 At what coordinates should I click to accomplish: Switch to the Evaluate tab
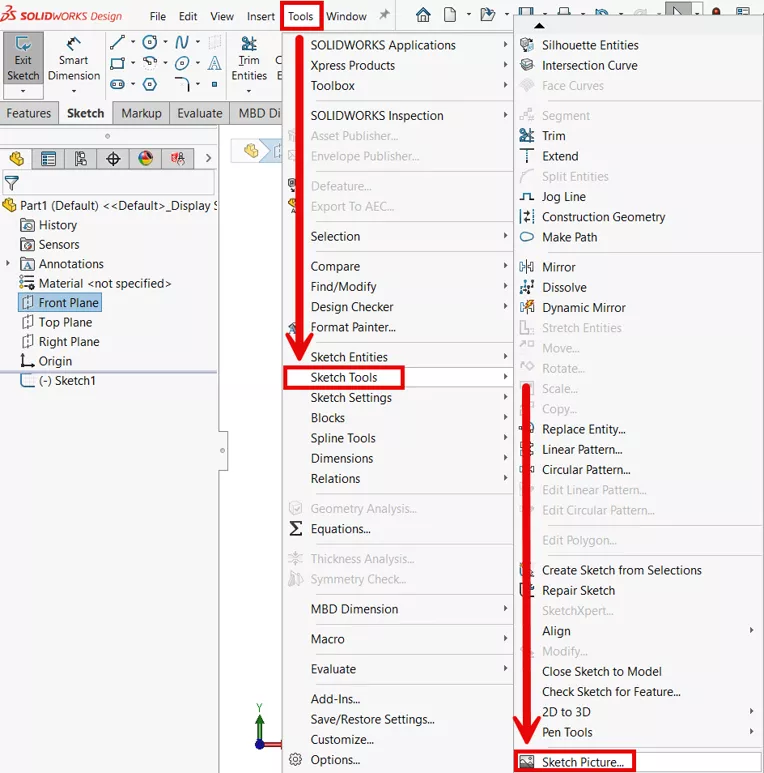[200, 113]
